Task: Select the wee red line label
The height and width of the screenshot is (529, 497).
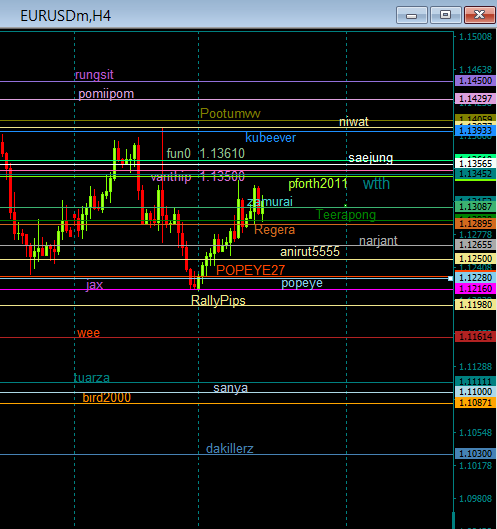Action: (x=88, y=333)
